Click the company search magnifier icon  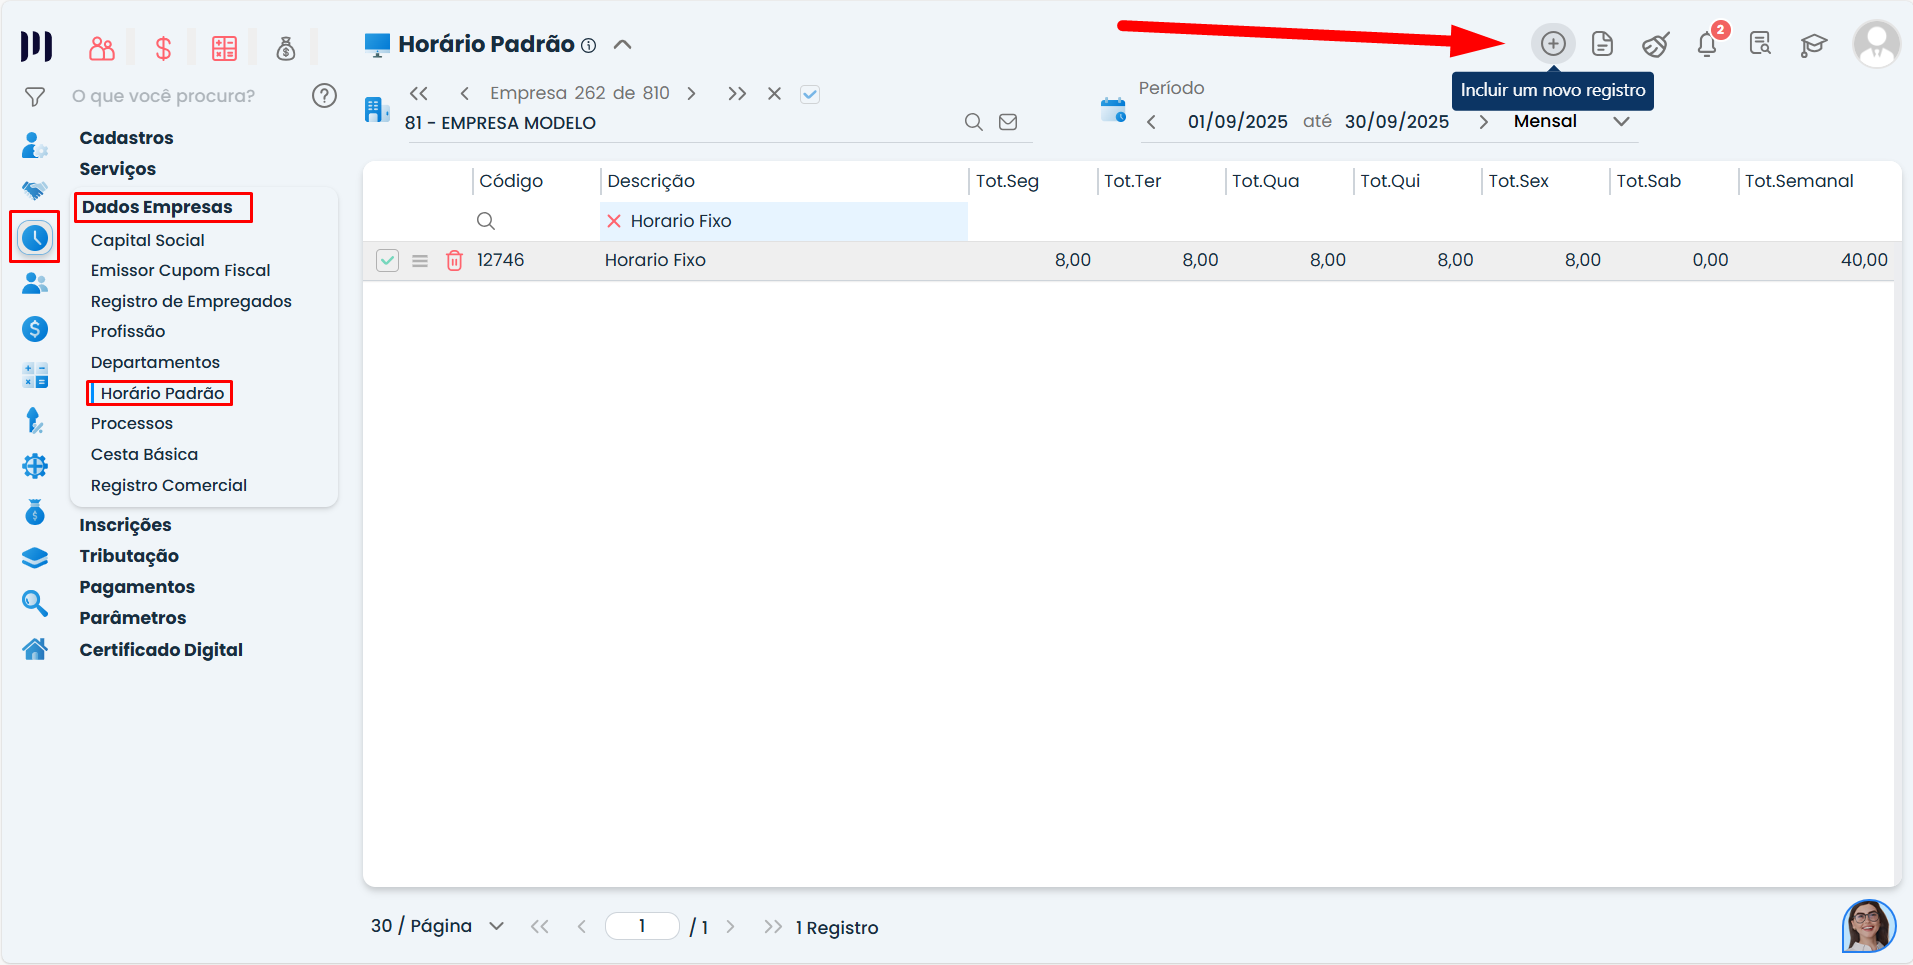pyautogui.click(x=973, y=122)
